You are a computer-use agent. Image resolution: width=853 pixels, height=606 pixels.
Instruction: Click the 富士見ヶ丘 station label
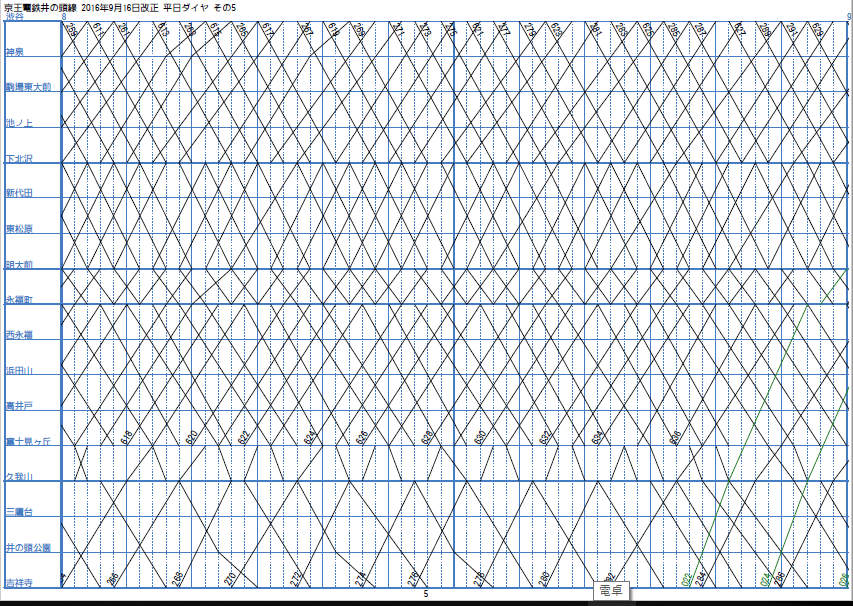click(x=27, y=441)
